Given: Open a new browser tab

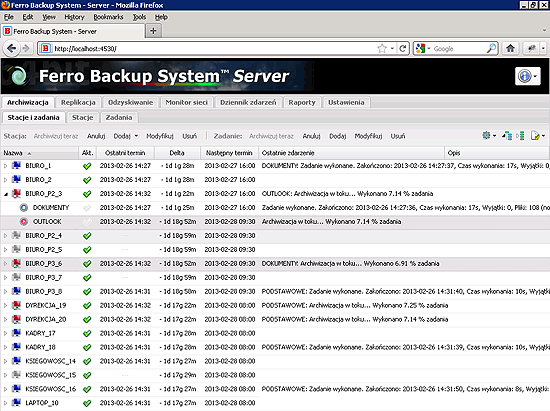Looking at the screenshot, I should pyautogui.click(x=153, y=31).
